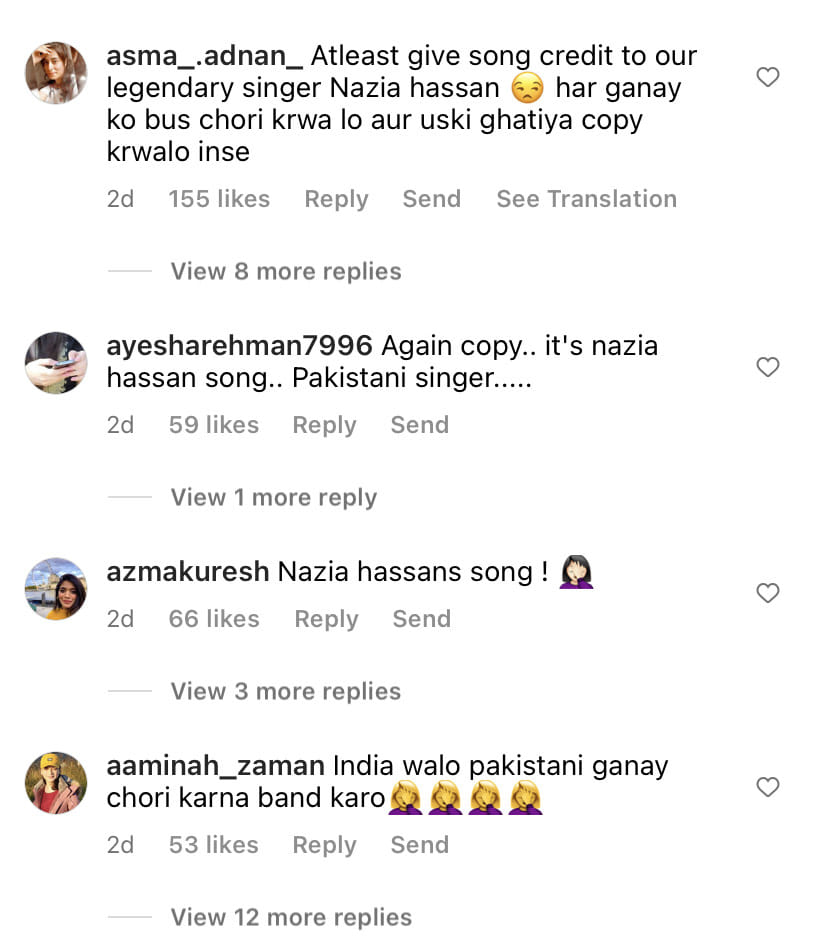
Task: Like aaminah_zaman's comment with heart icon
Action: pyautogui.click(x=767, y=787)
